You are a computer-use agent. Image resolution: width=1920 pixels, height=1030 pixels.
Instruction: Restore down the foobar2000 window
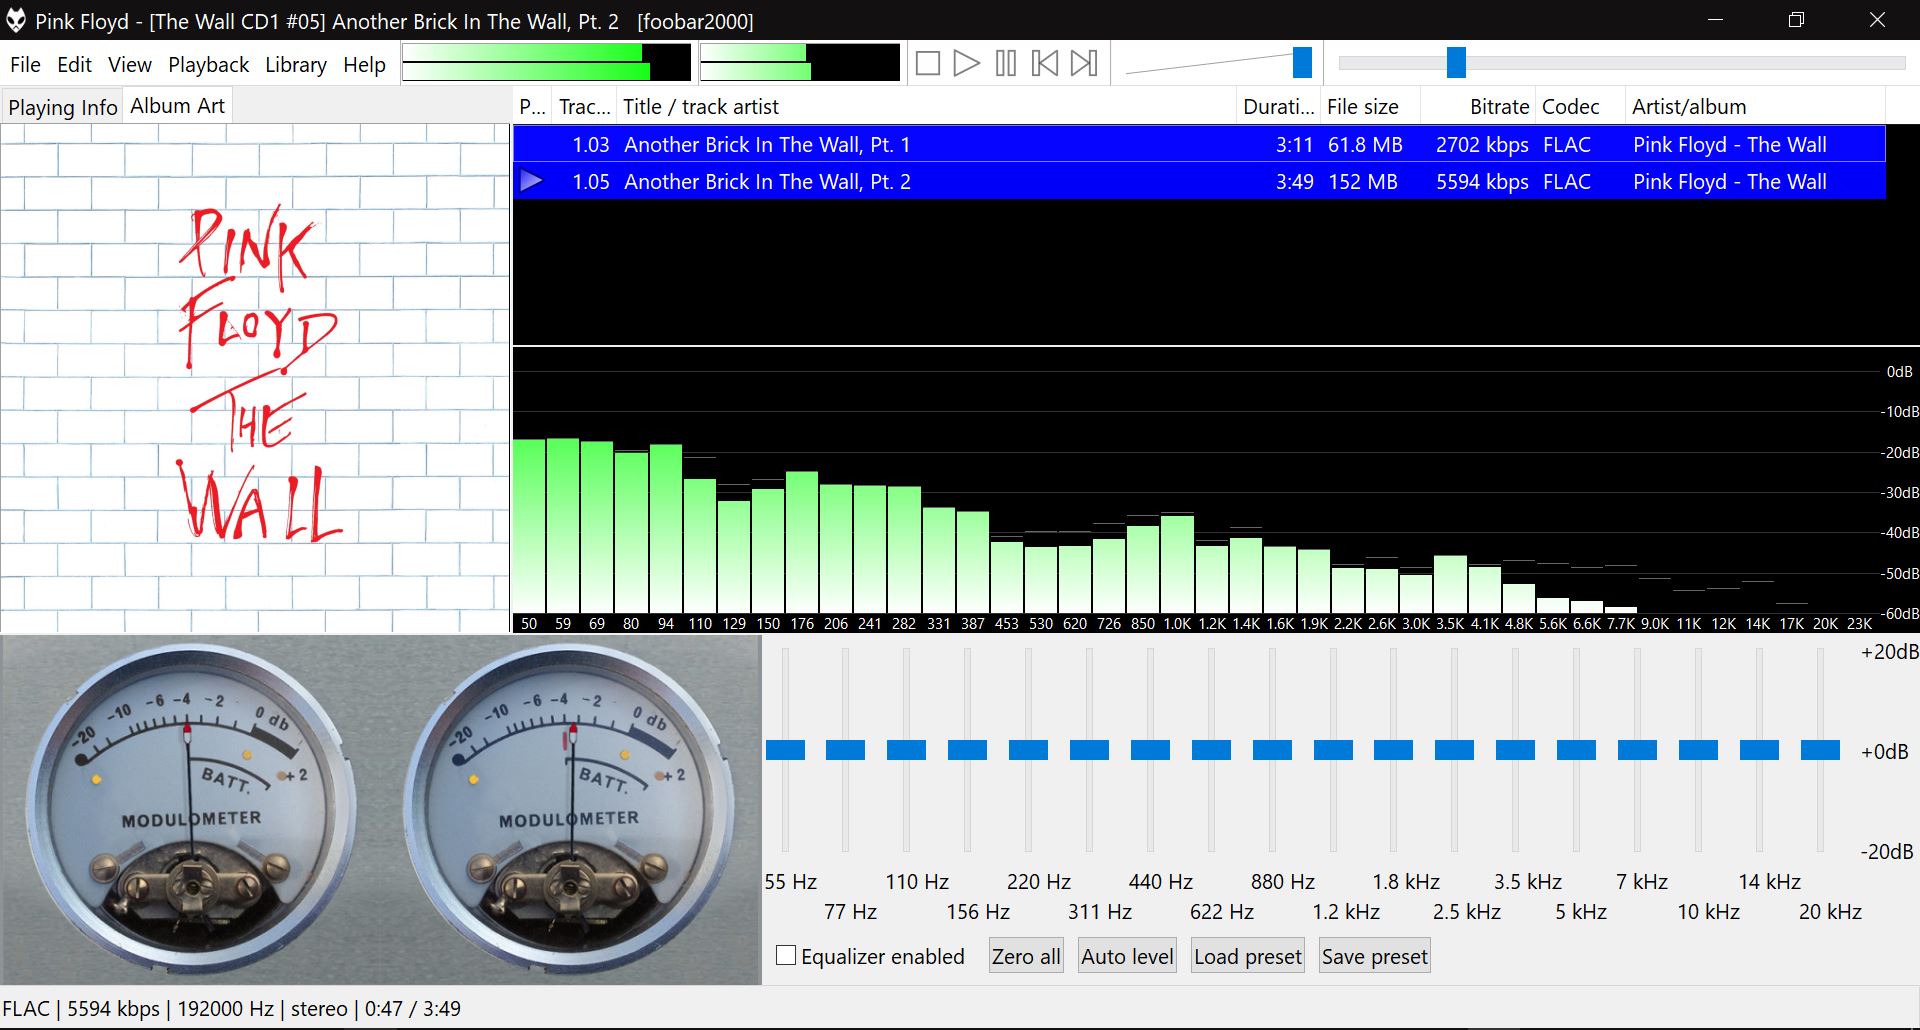click(x=1796, y=20)
